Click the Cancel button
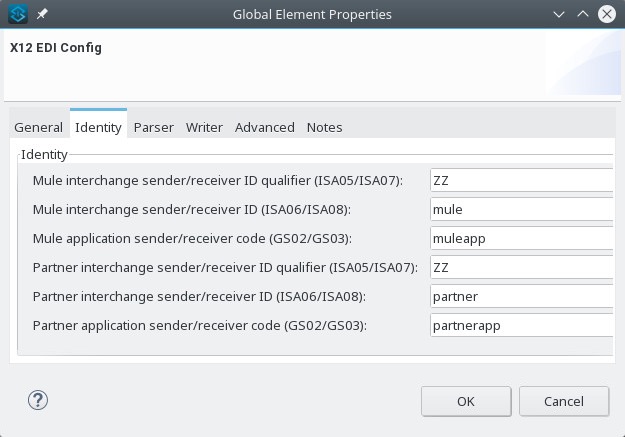This screenshot has width=625, height=437. tap(564, 401)
